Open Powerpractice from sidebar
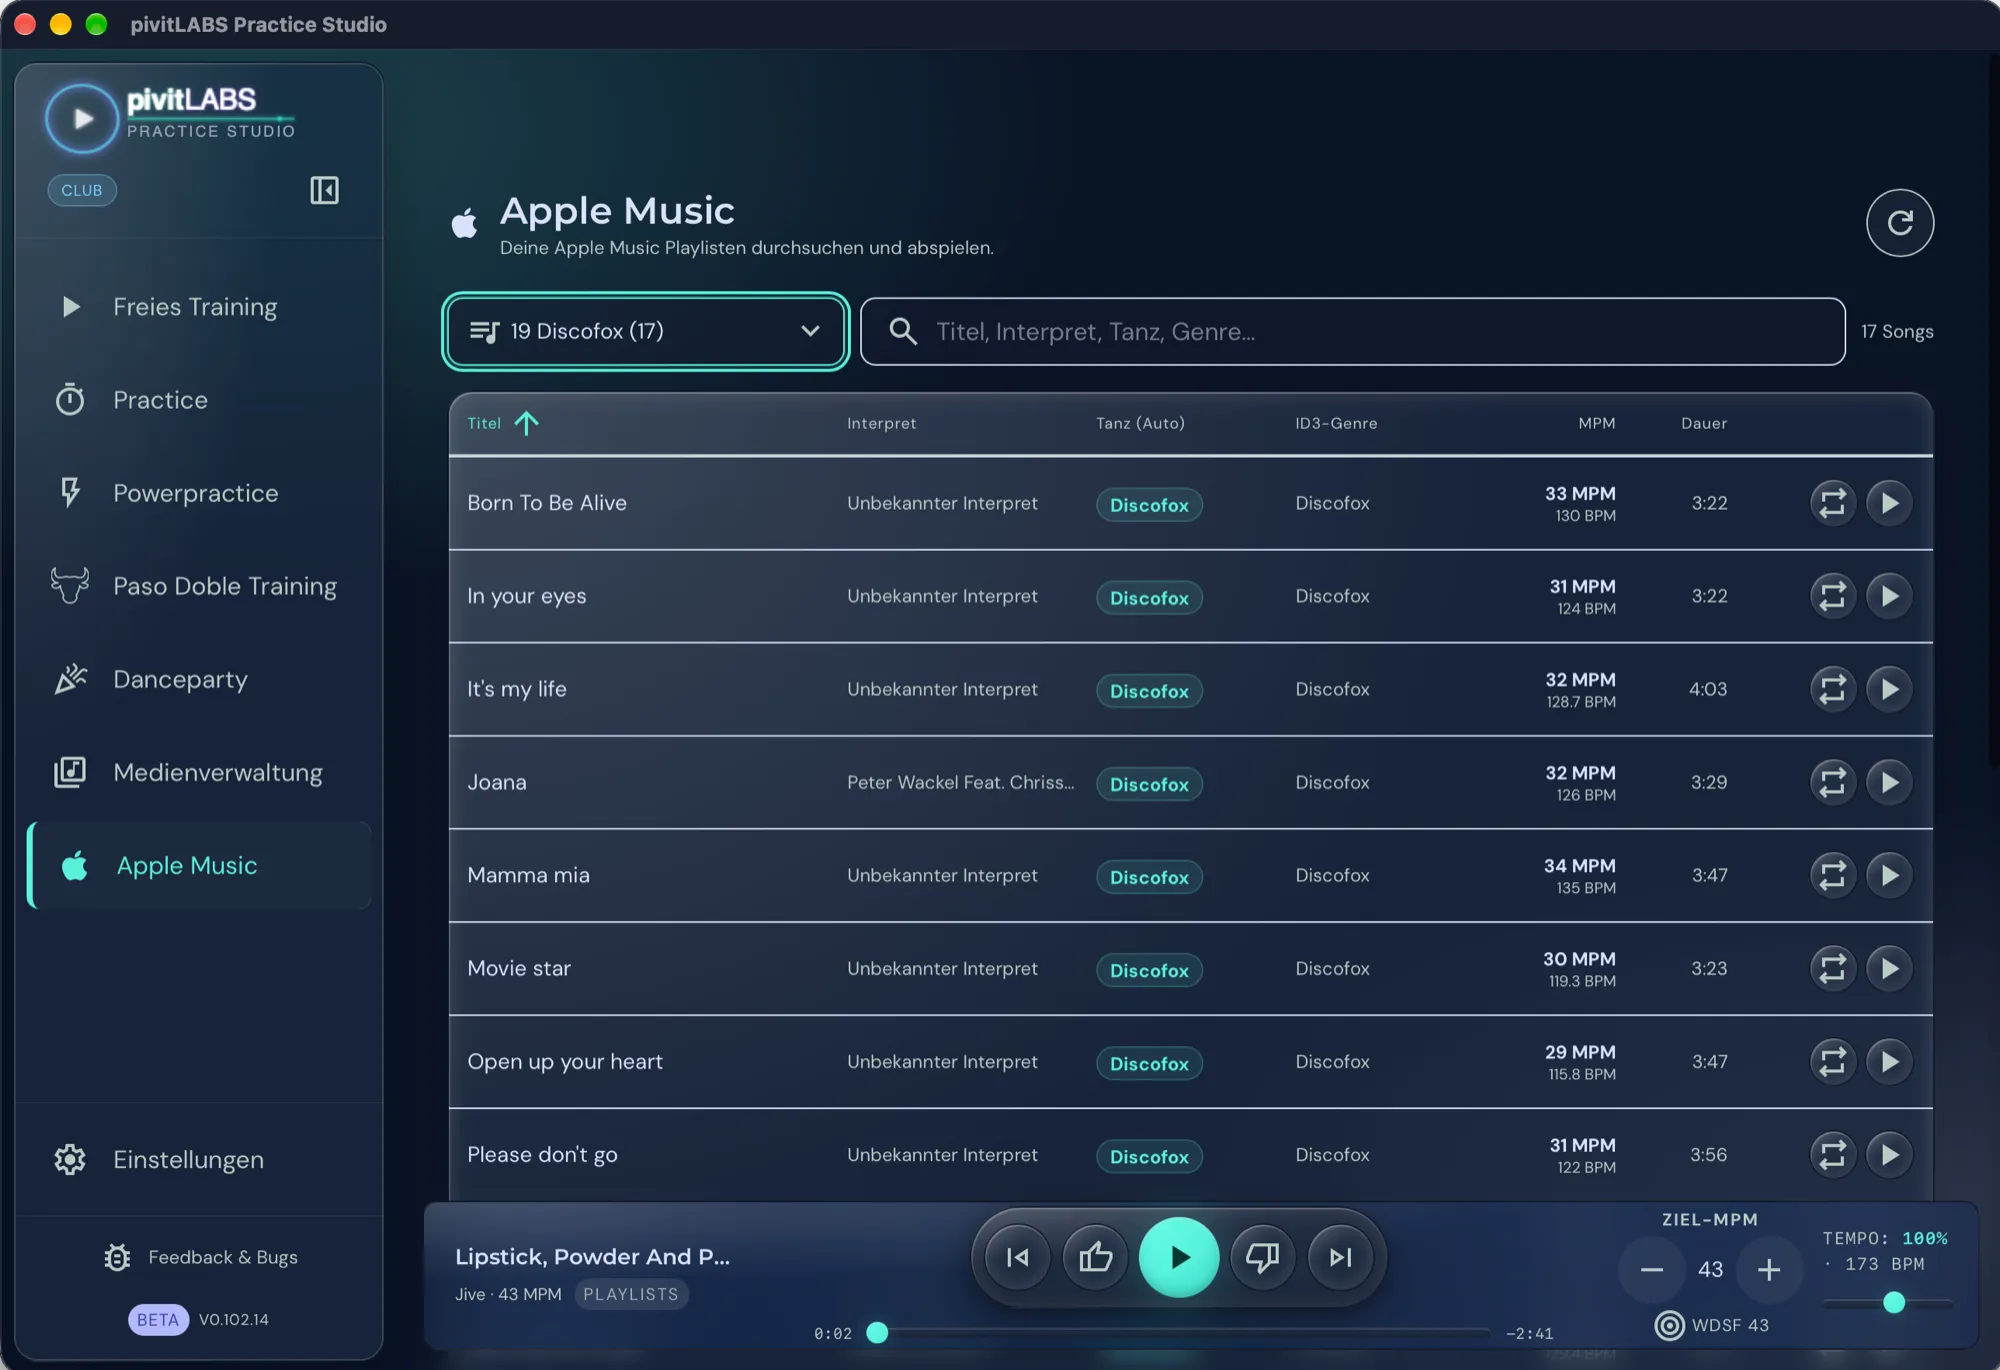Screen dimensions: 2000x1370 [x=200, y=493]
